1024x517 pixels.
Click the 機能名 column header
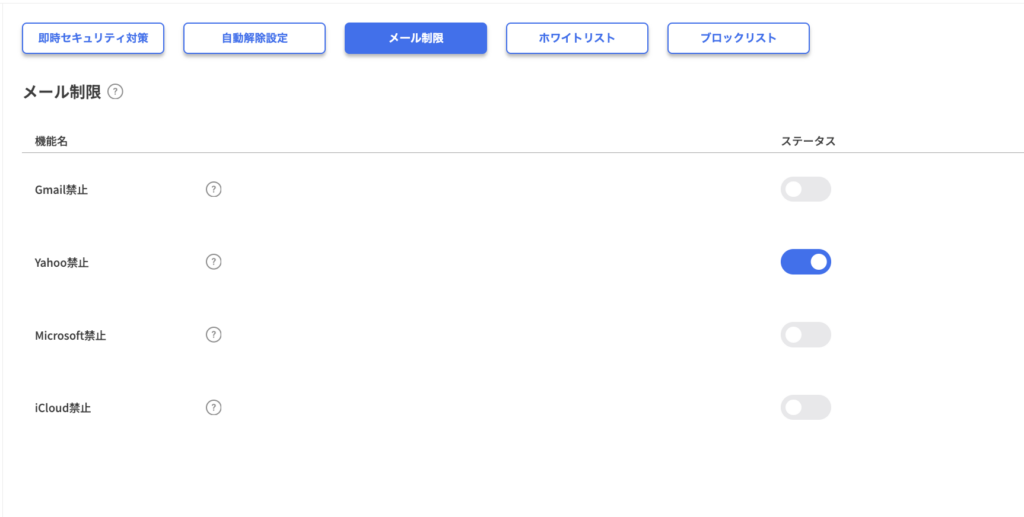[51, 141]
